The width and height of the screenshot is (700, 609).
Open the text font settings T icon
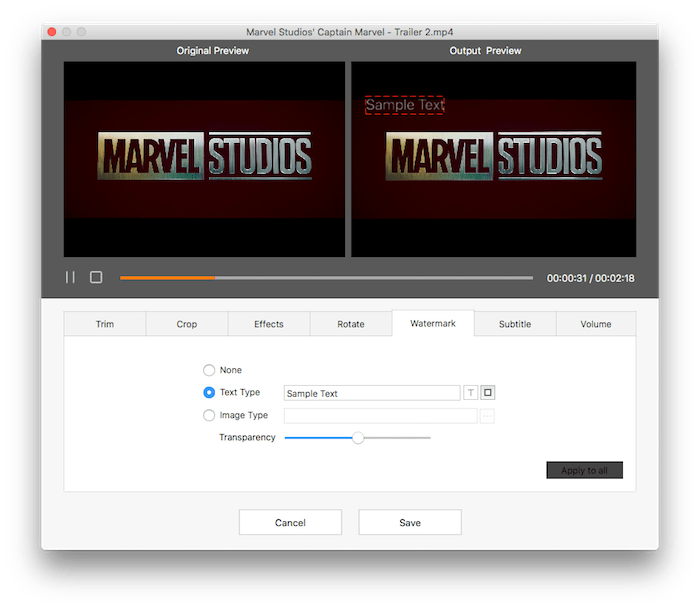471,393
